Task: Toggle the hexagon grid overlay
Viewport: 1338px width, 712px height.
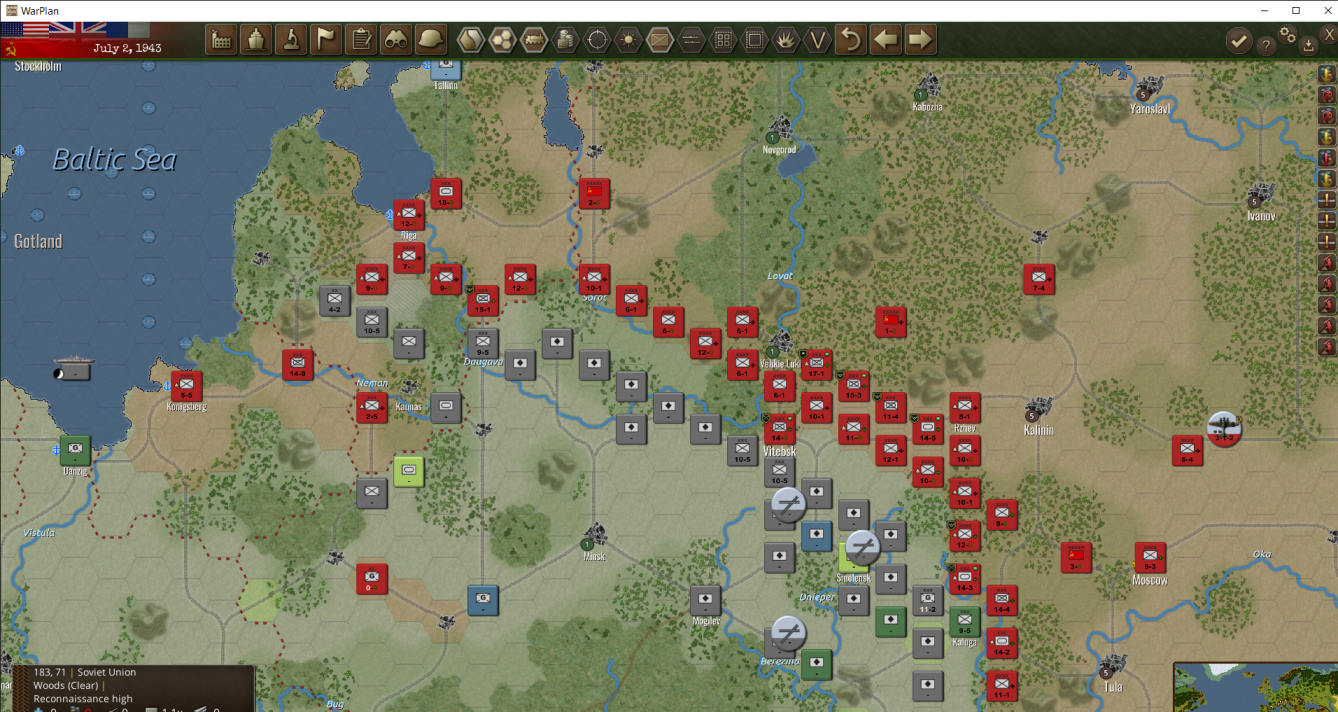Action: (504, 40)
